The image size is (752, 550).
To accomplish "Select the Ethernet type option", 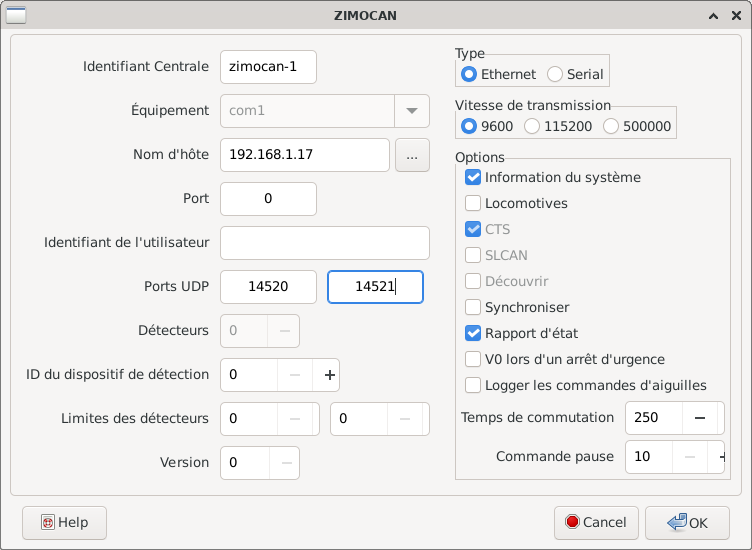I will click(469, 74).
